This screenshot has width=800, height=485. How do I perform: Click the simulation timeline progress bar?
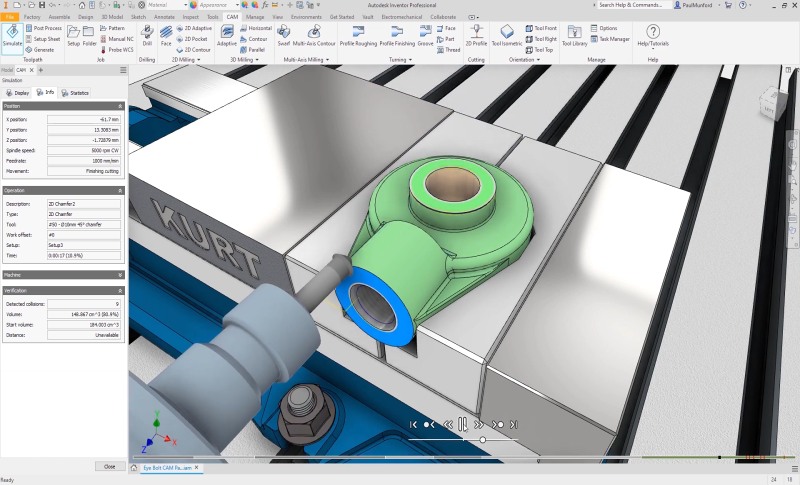coord(462,457)
